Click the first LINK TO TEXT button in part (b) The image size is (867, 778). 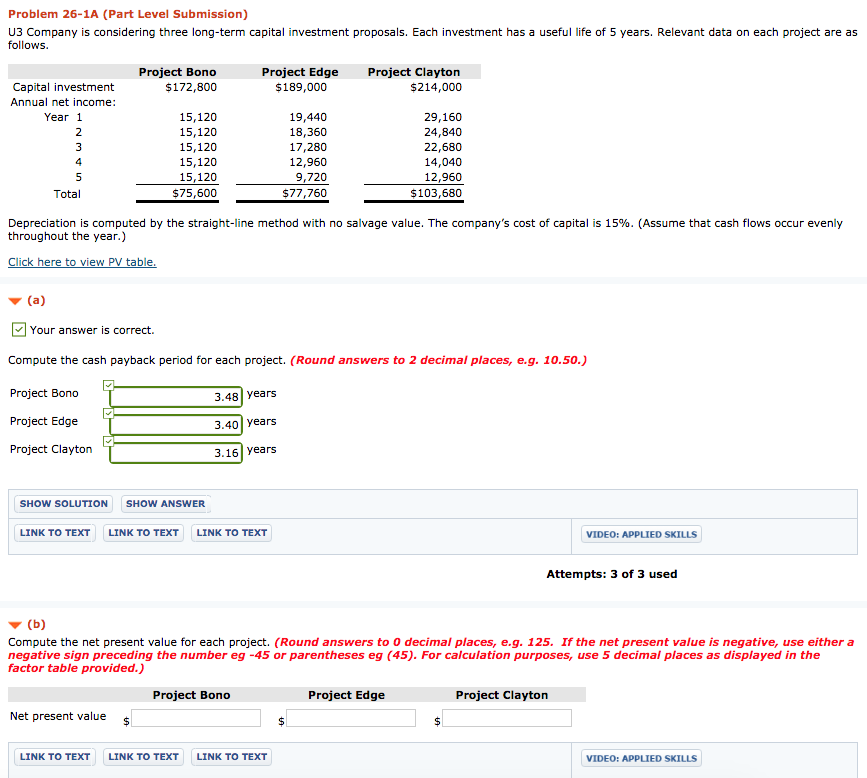coord(54,756)
